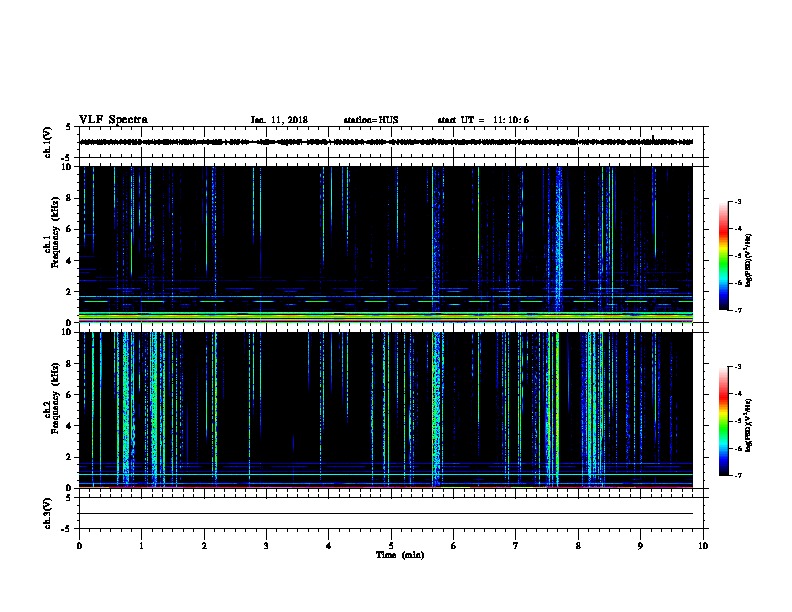Click the ch.1 voltage waveform trace
792x612 pixels.
386,142
